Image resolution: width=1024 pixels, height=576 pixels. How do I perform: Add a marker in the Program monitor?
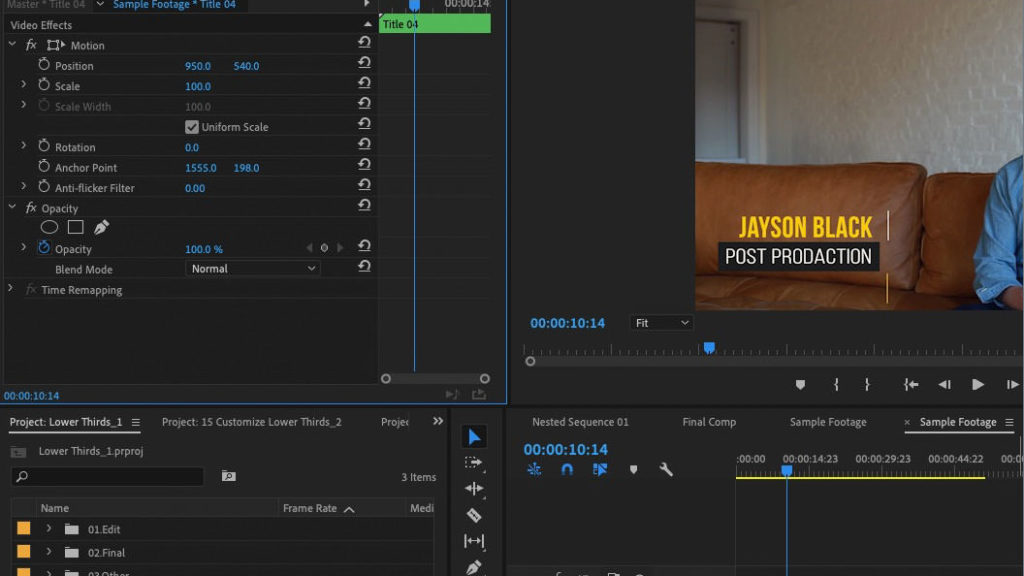tap(800, 385)
